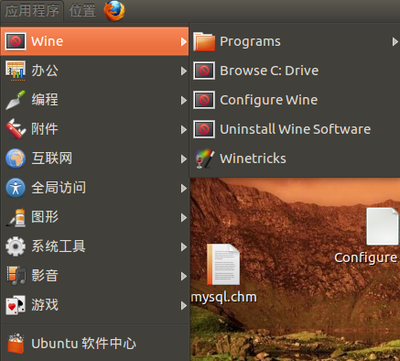The height and width of the screenshot is (361, 400).
Task: Open the 游戏 menu entry label
Action: click(45, 305)
